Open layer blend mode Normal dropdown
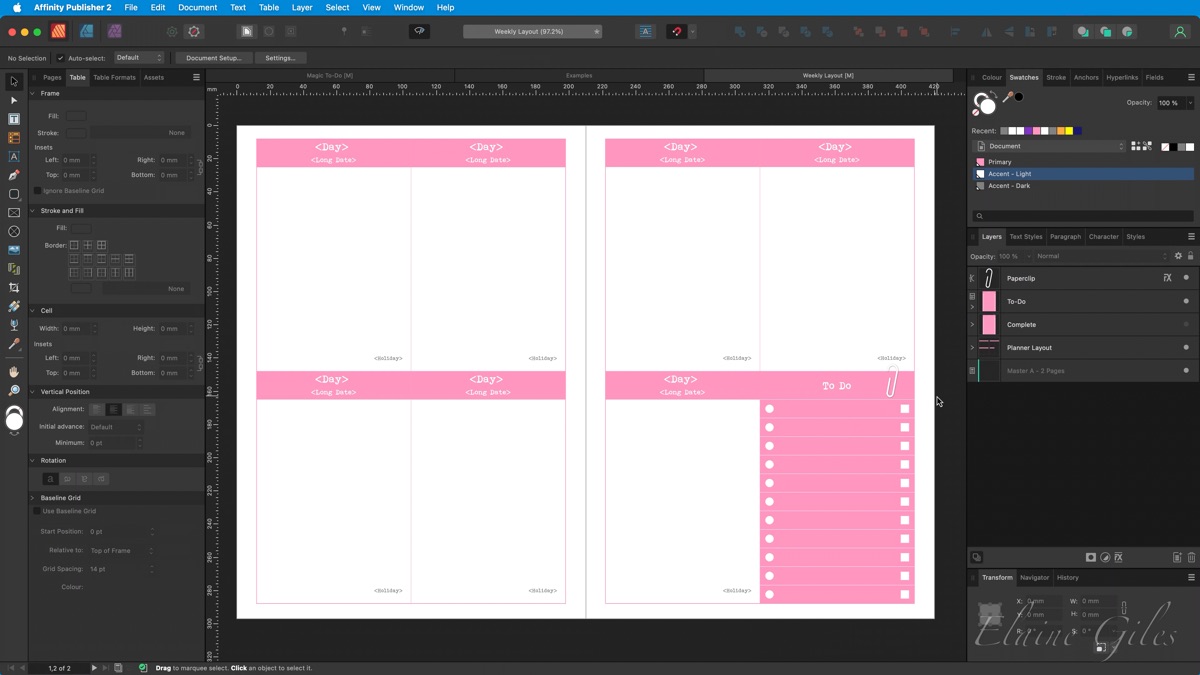Image resolution: width=1200 pixels, height=675 pixels. click(x=1100, y=256)
